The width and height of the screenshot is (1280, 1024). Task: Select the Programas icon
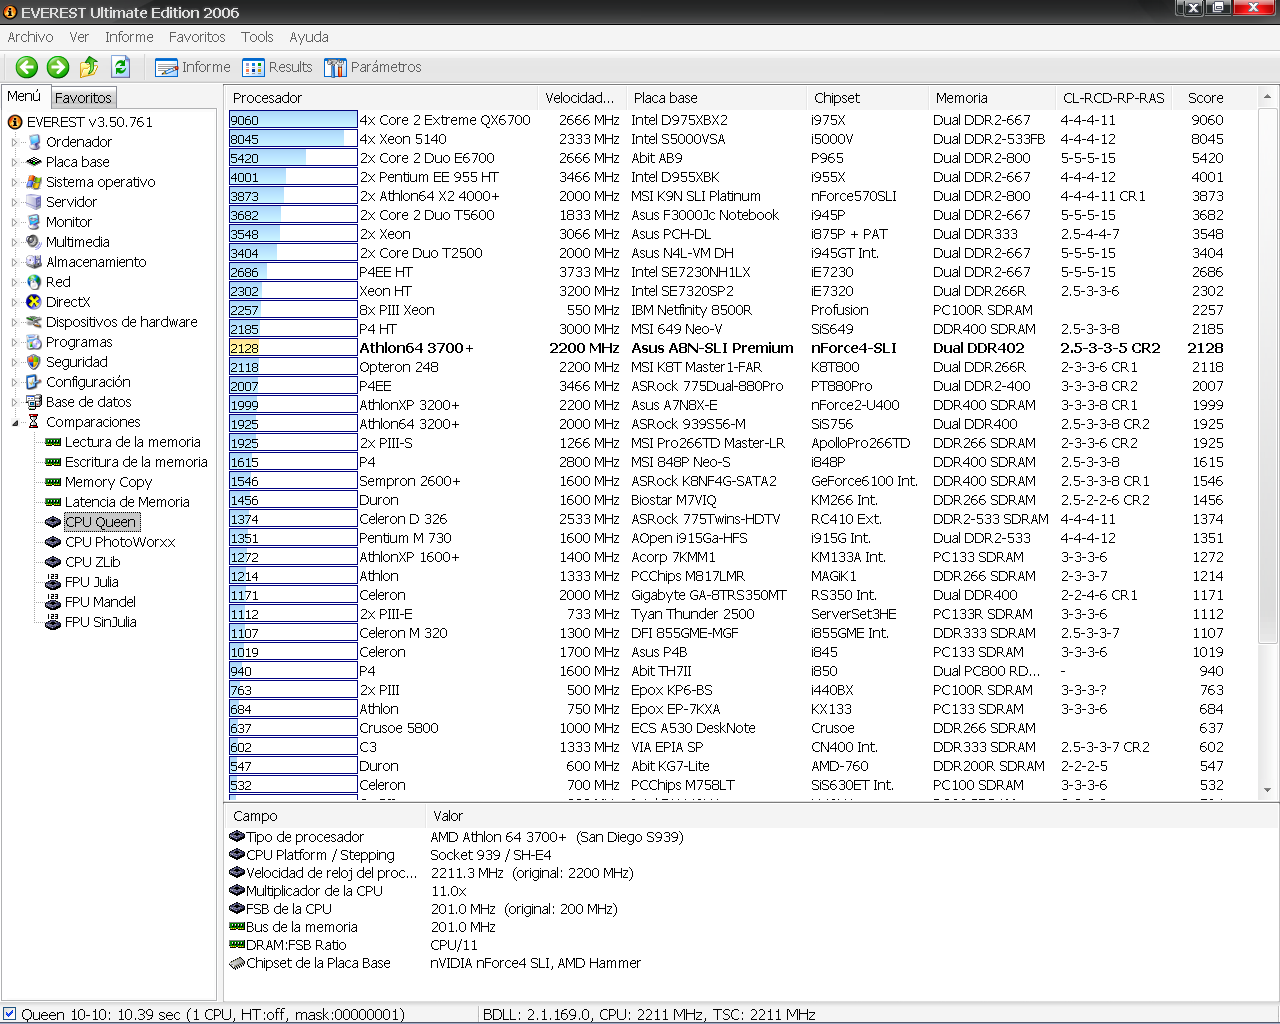tap(34, 342)
